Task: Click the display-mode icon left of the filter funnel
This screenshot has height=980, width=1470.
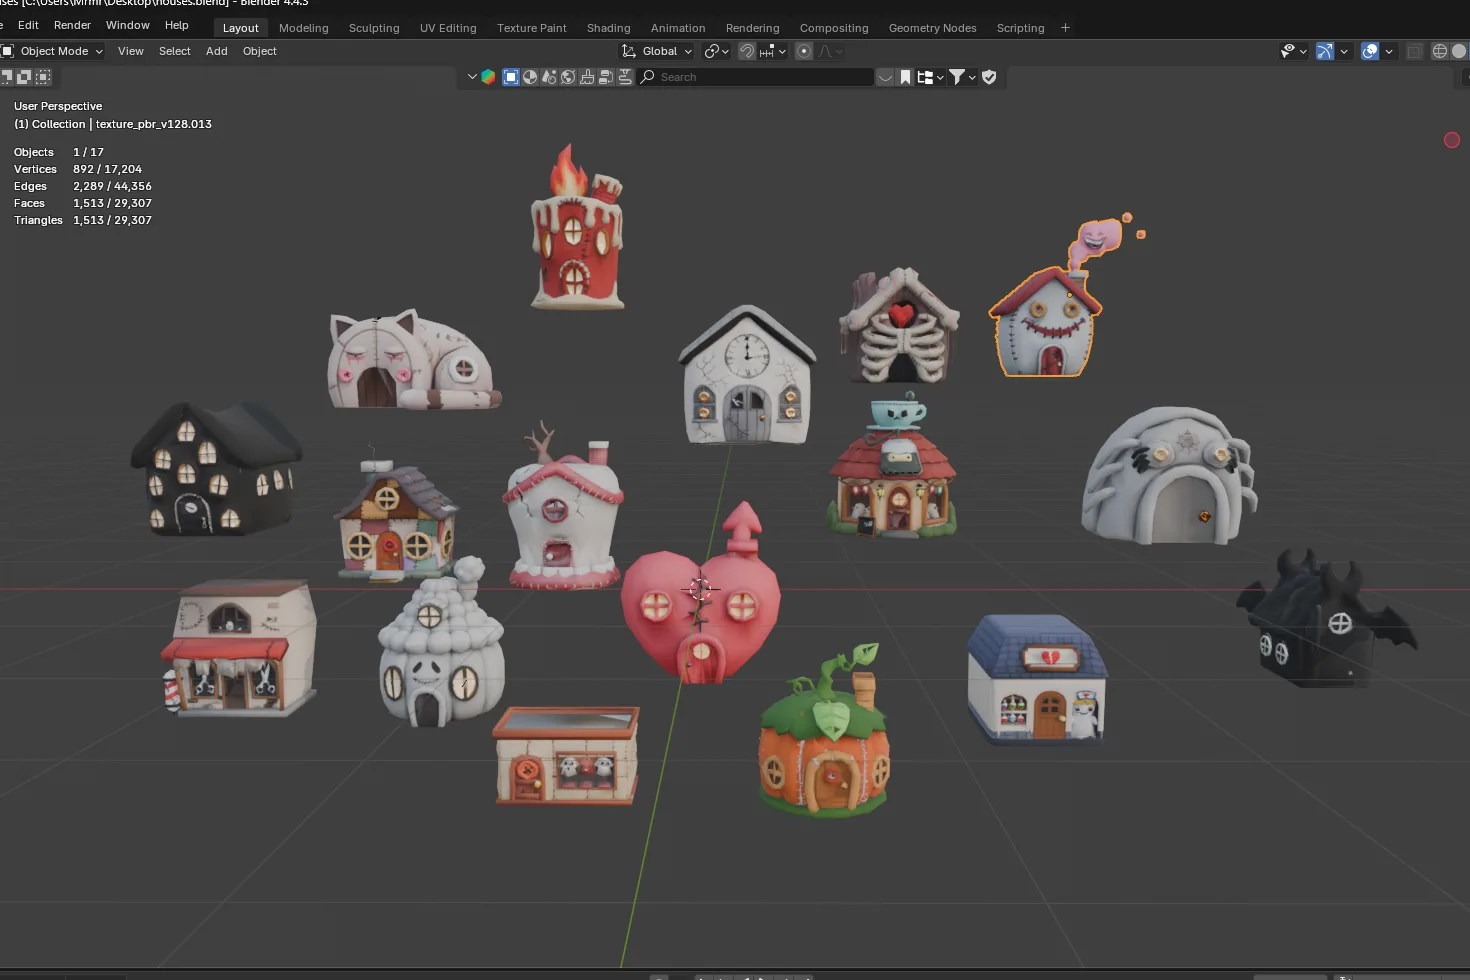Action: (x=926, y=77)
